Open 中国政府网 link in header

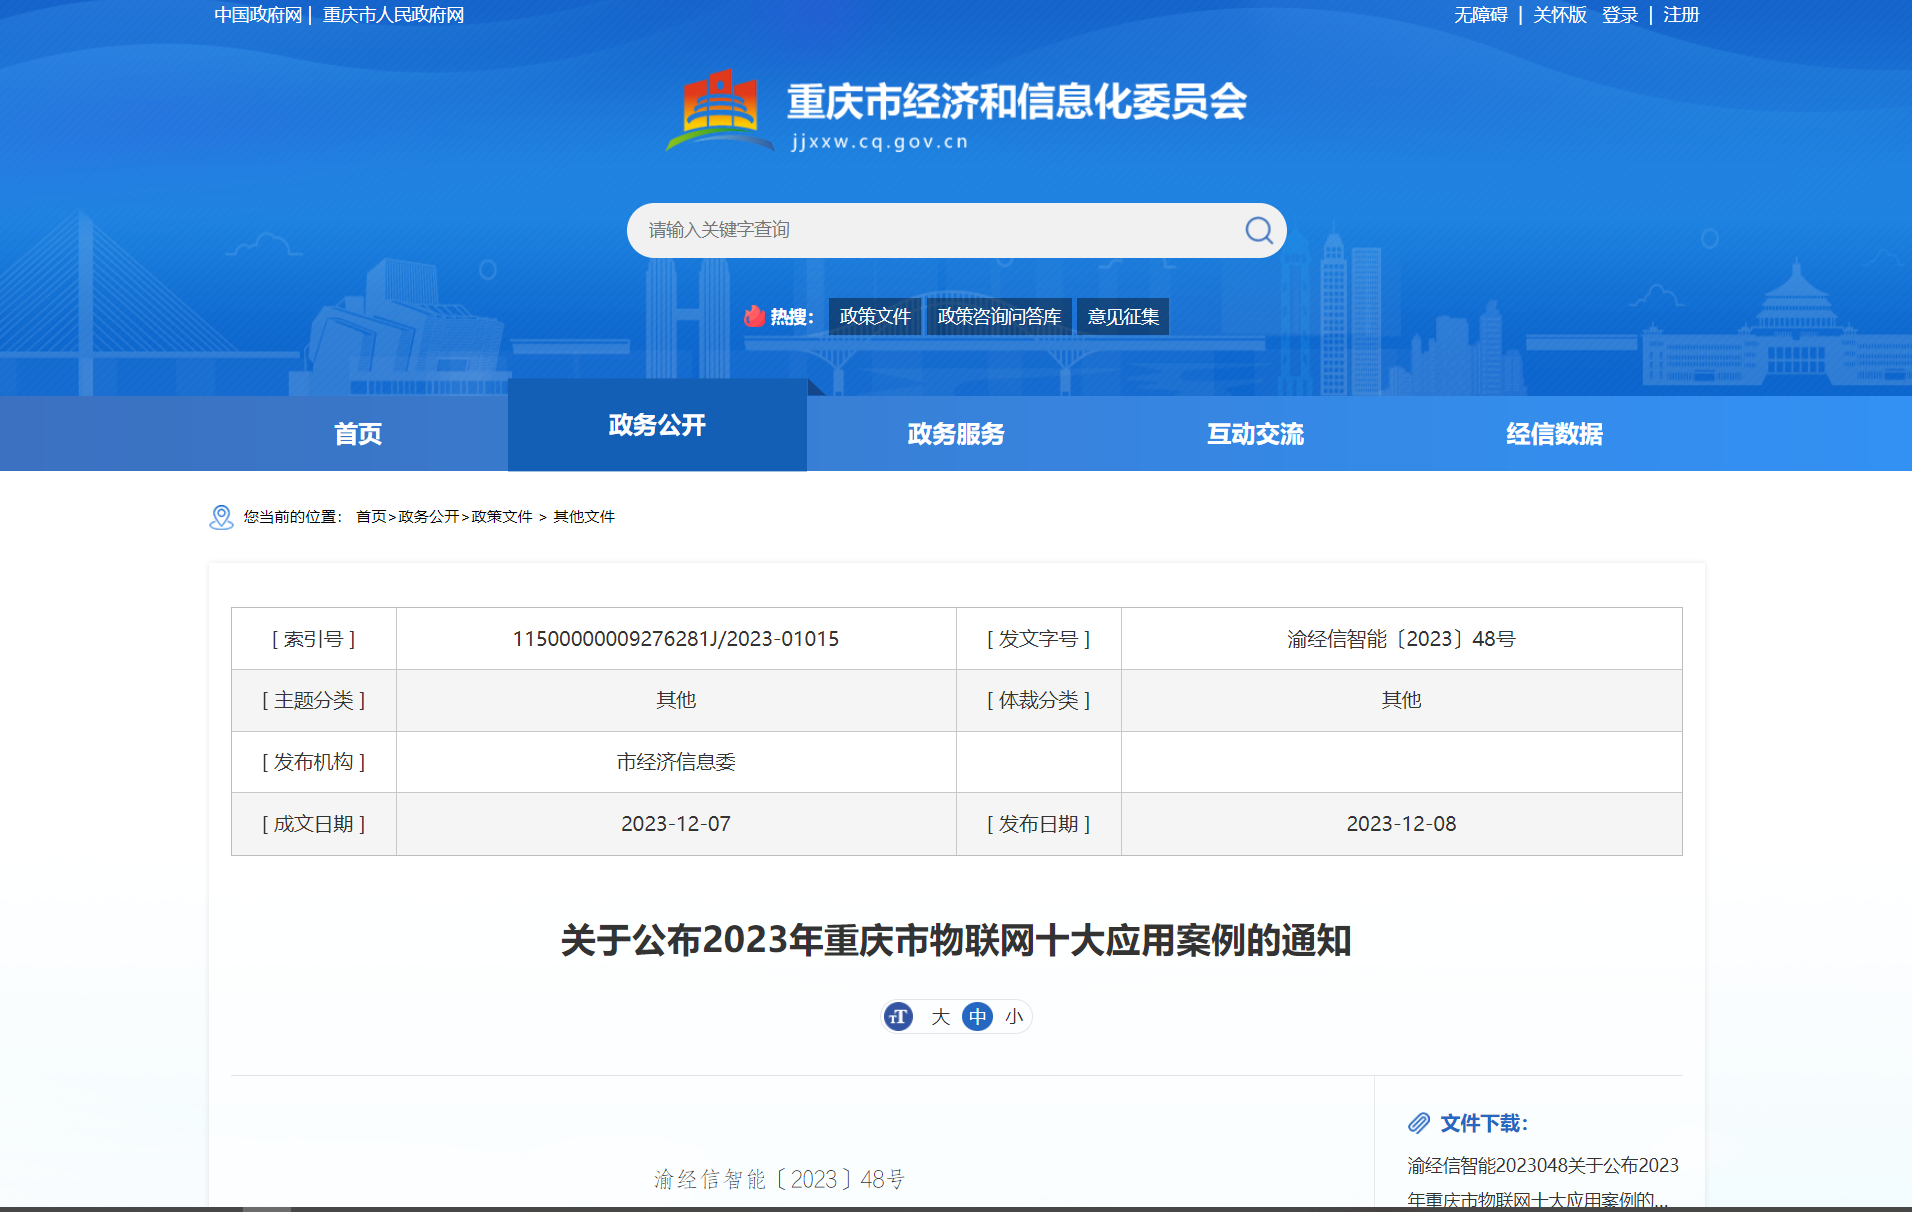[x=258, y=15]
